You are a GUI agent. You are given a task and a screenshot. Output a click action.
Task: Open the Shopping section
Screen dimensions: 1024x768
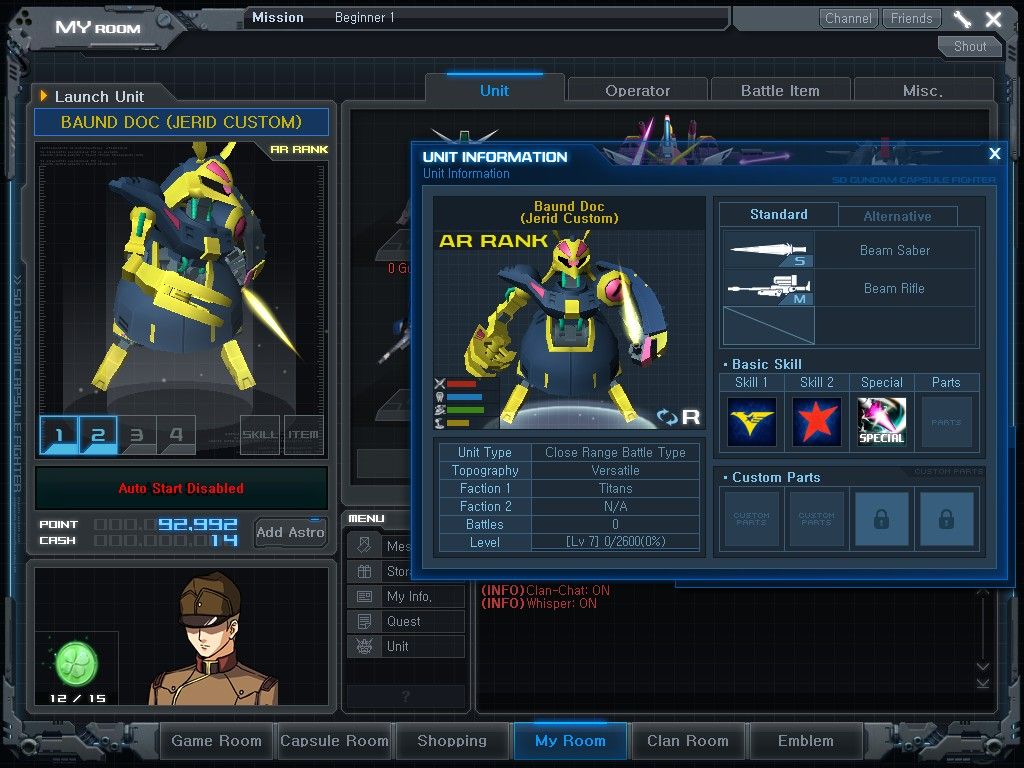click(452, 741)
